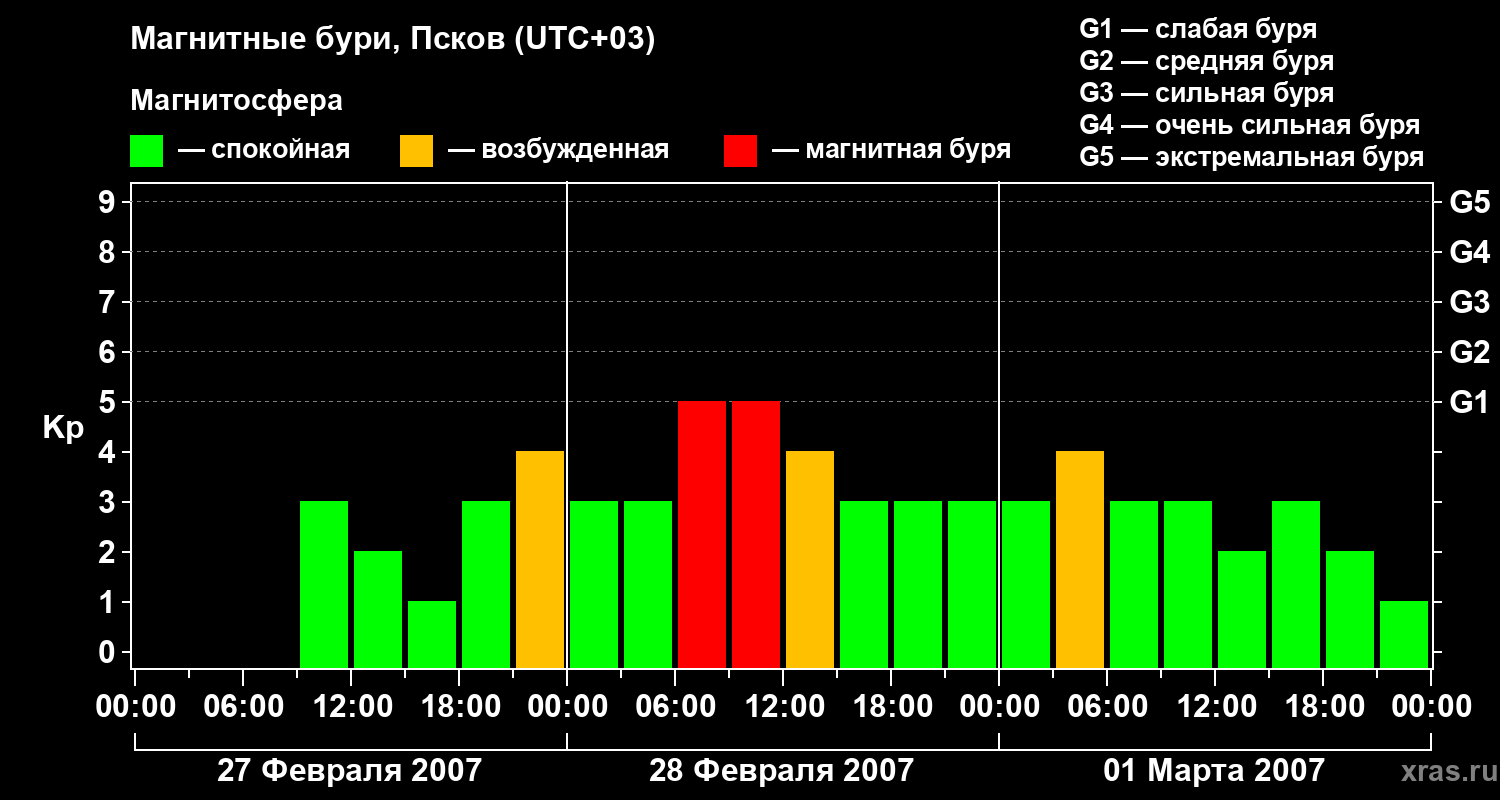Click the green bar on 01 March 09:00–12:00
Image resolution: width=1500 pixels, height=800 pixels.
click(x=1188, y=584)
